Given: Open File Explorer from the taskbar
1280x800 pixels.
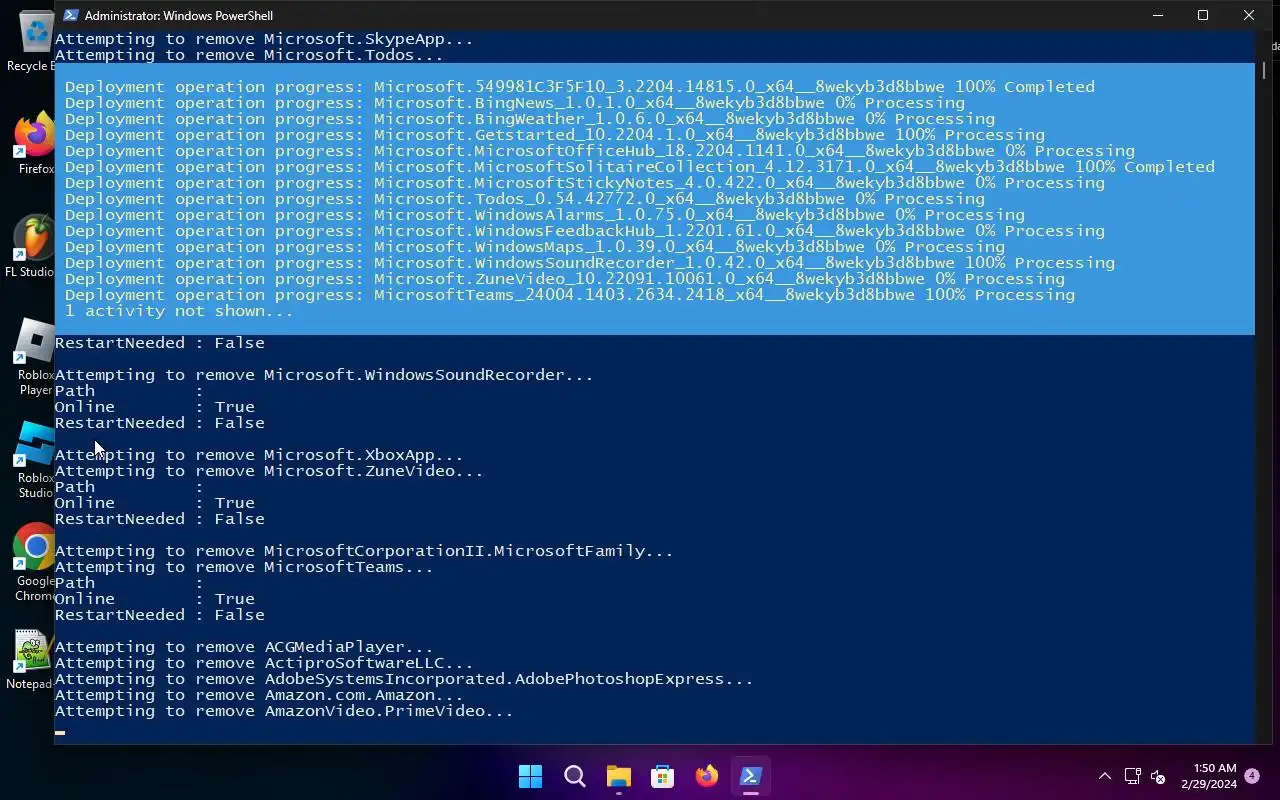Looking at the screenshot, I should click(619, 776).
